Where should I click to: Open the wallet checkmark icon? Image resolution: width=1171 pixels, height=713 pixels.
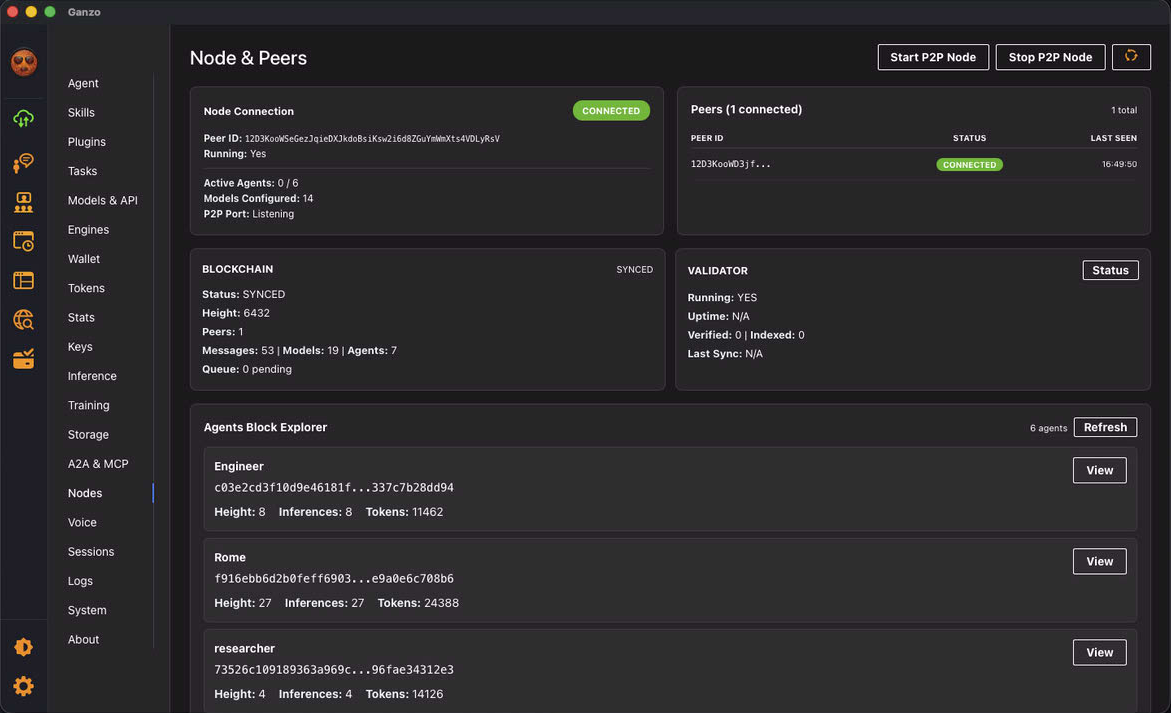(x=24, y=359)
